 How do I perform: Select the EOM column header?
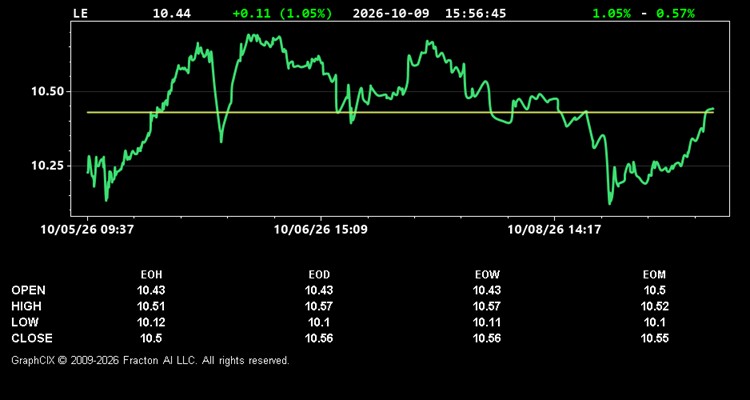[x=654, y=275]
